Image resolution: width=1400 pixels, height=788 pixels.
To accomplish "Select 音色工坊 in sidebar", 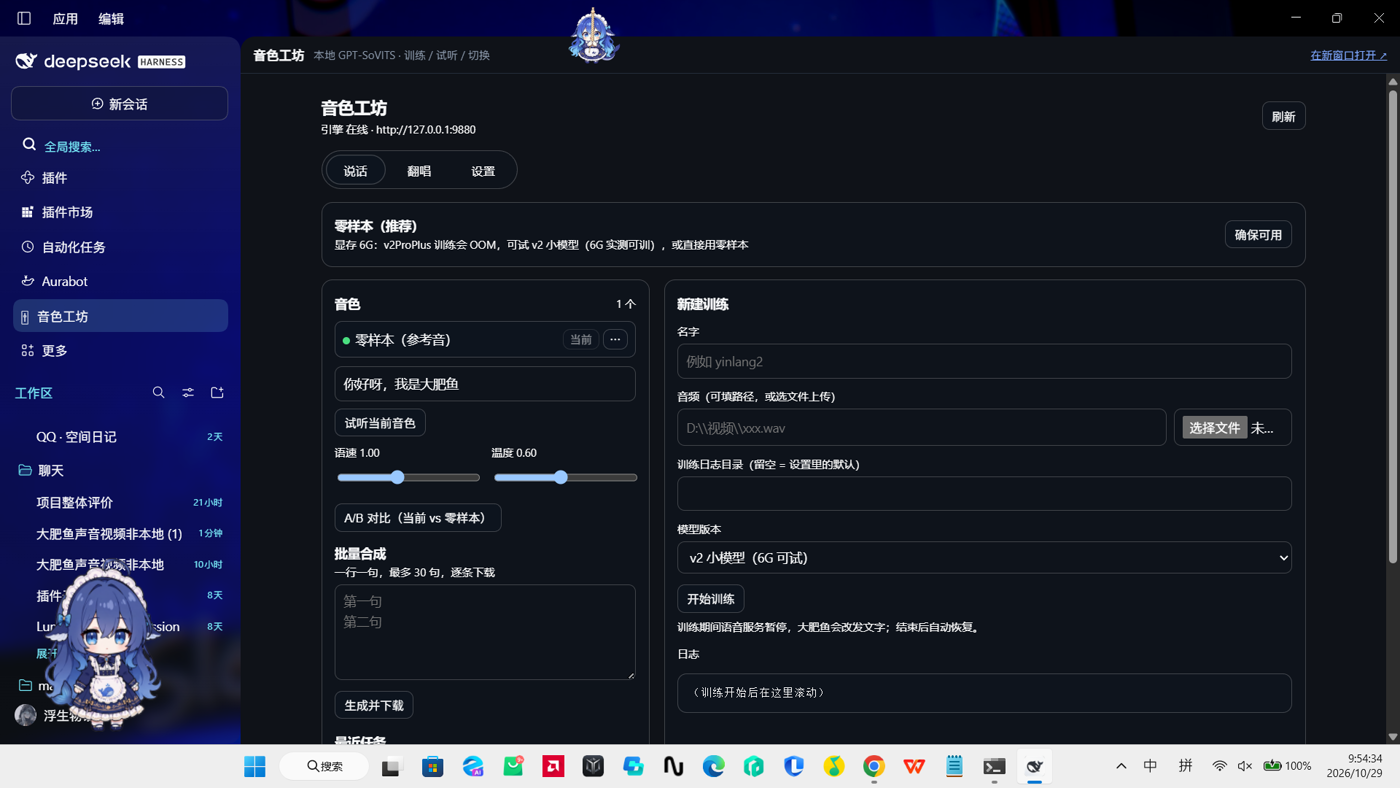I will (120, 316).
